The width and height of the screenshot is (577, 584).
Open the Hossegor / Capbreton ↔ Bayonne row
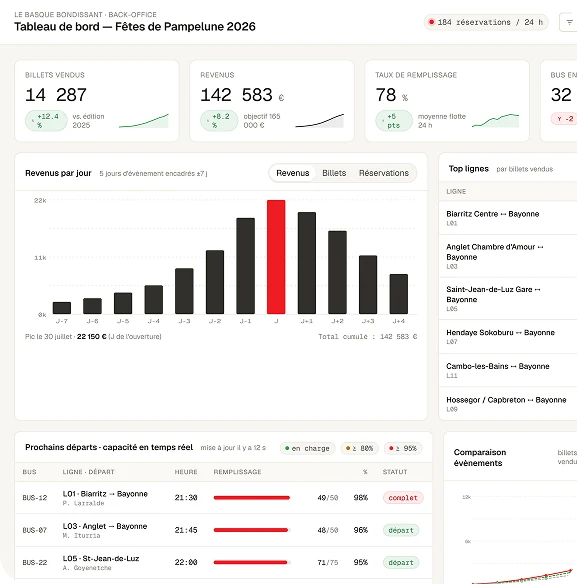click(508, 404)
